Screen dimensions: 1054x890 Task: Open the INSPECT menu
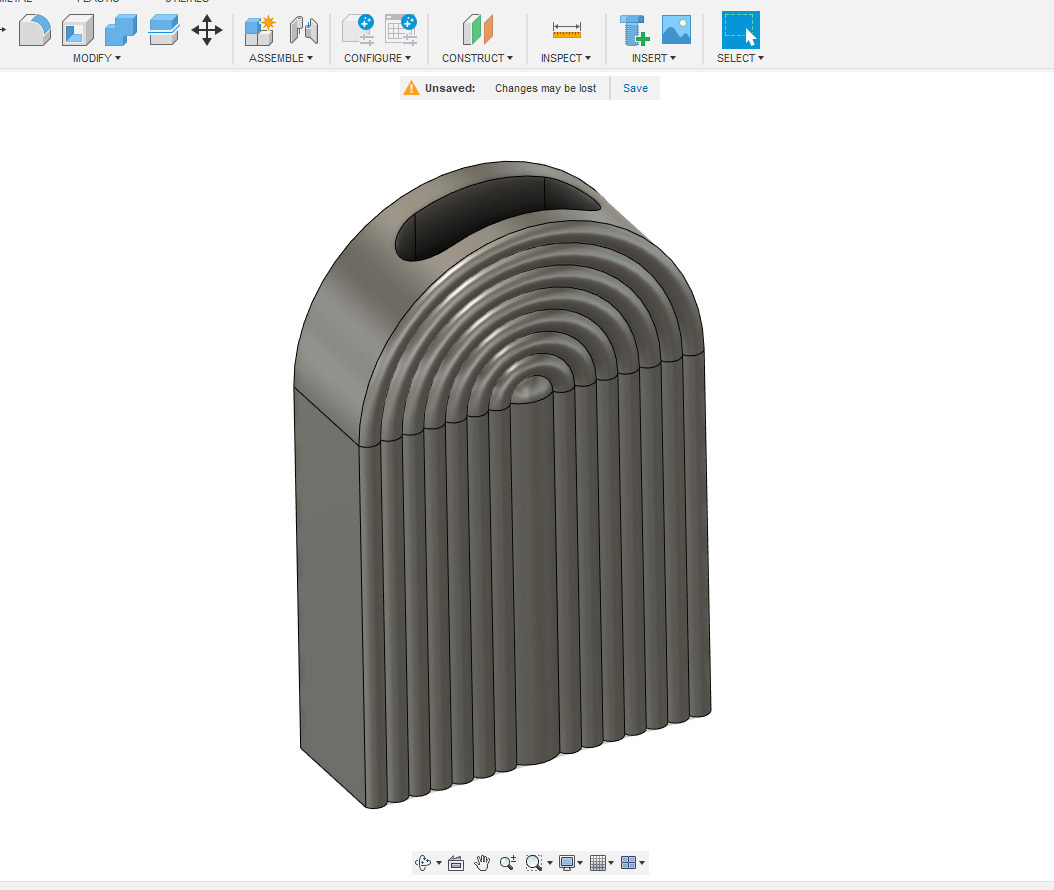(565, 58)
